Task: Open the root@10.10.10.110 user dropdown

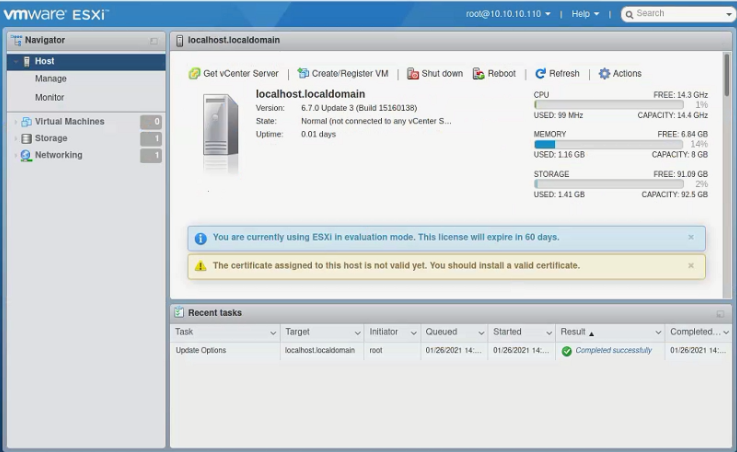Action: (x=508, y=14)
